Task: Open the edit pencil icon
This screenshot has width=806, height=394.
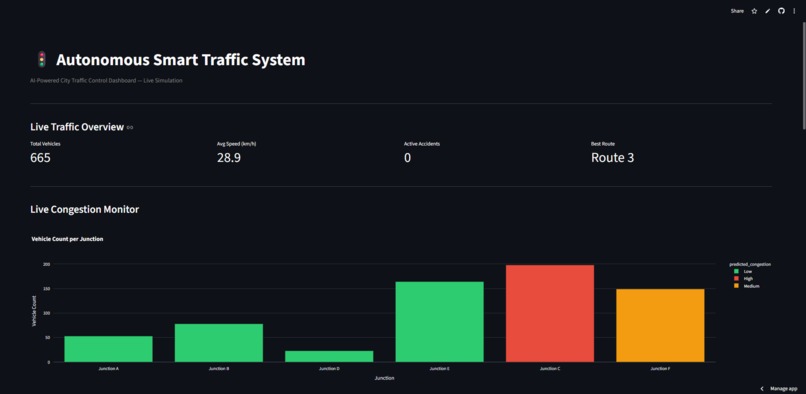Action: (767, 11)
